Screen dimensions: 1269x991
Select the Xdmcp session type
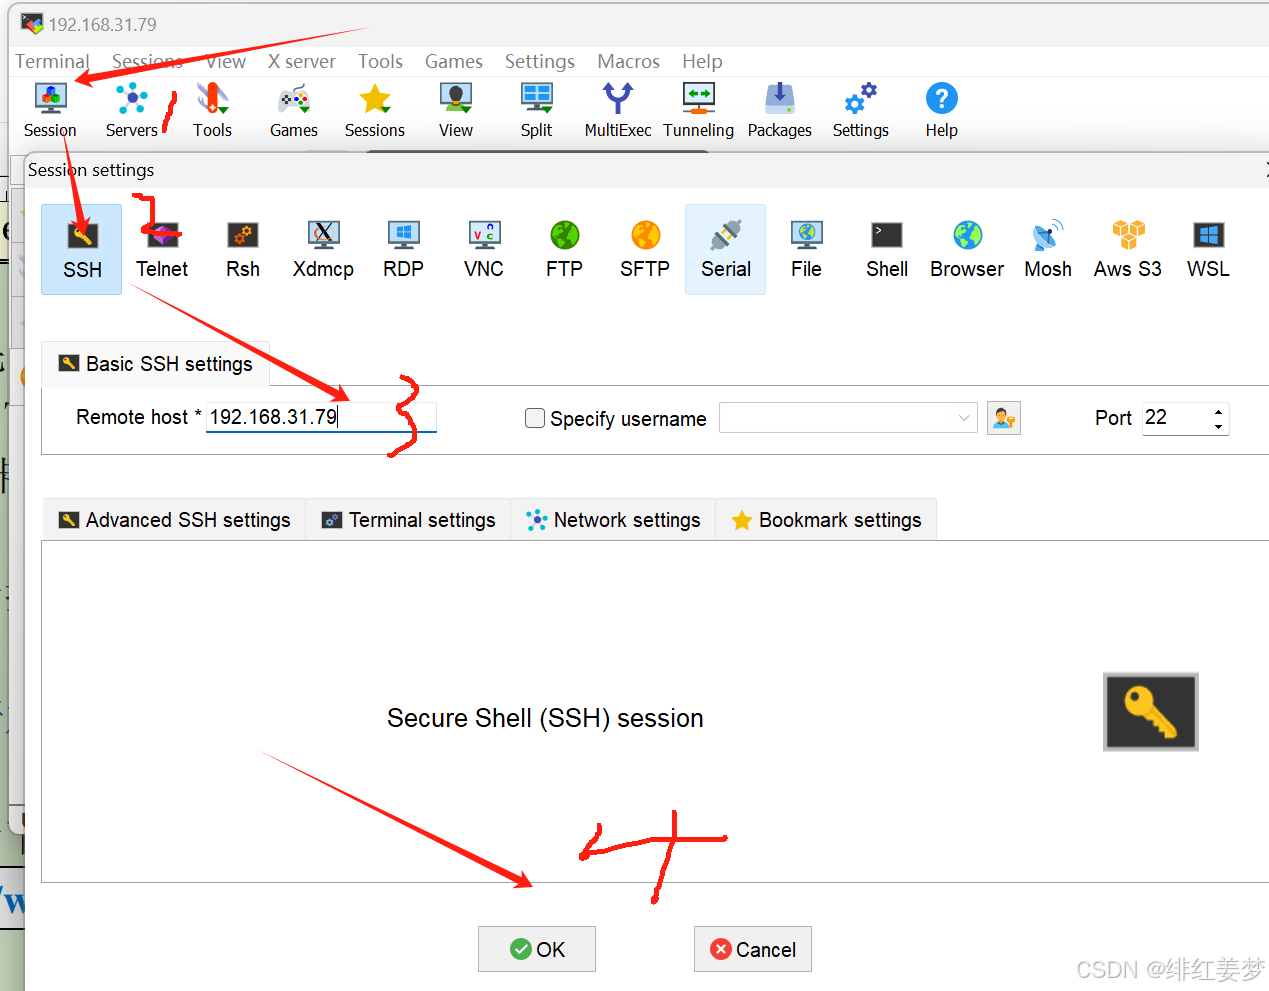pyautogui.click(x=323, y=249)
